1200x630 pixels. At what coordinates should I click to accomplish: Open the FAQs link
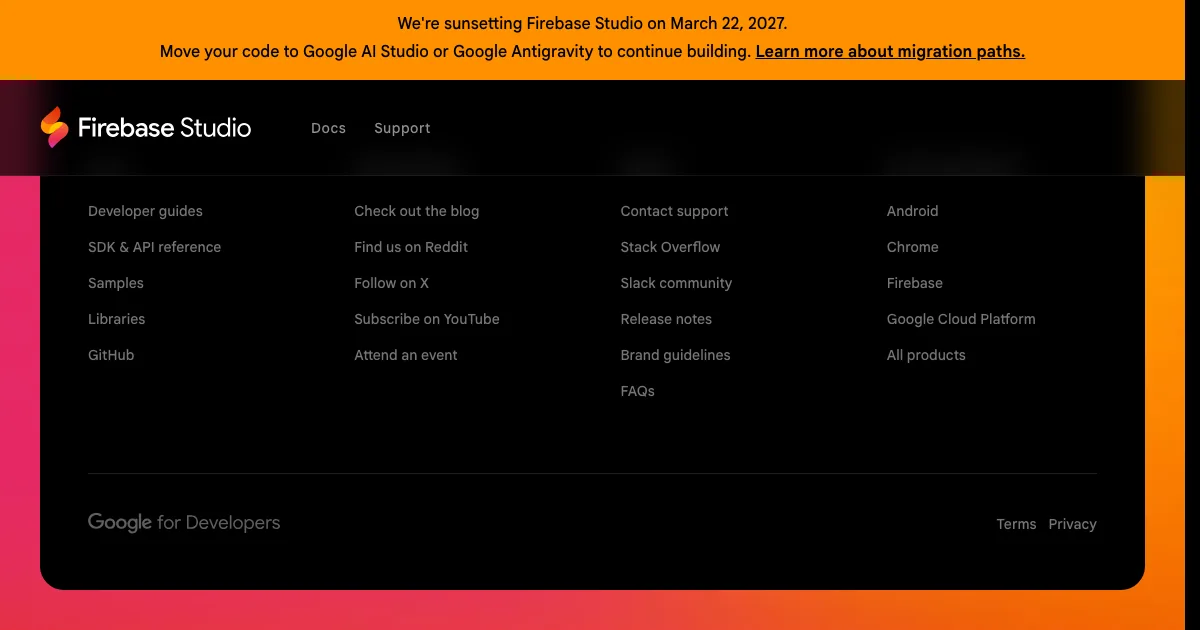[x=637, y=391]
